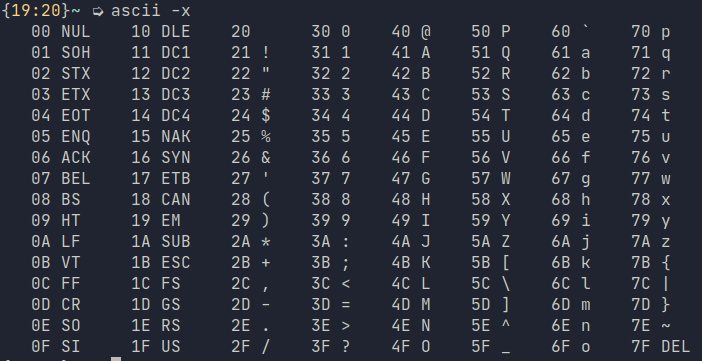702x361 pixels.
Task: Click the "57 W" entry
Action: coord(491,179)
